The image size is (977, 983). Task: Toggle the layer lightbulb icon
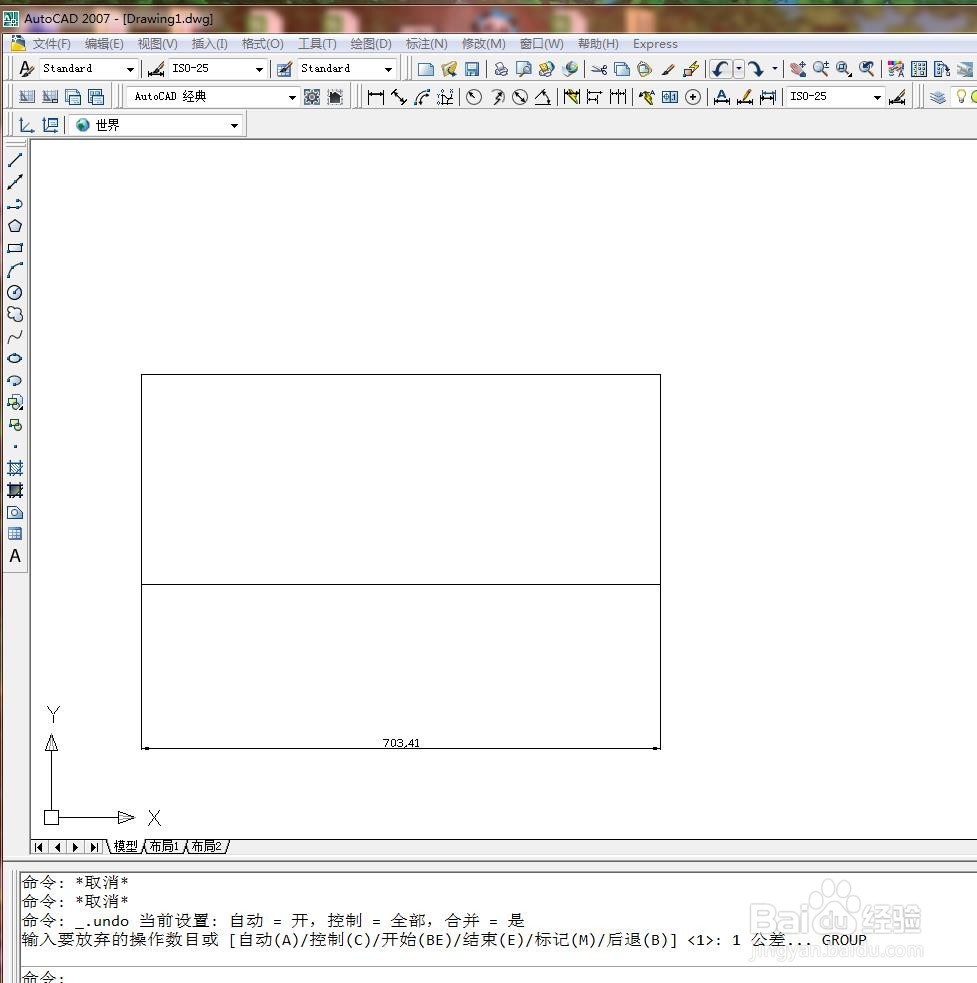click(961, 97)
